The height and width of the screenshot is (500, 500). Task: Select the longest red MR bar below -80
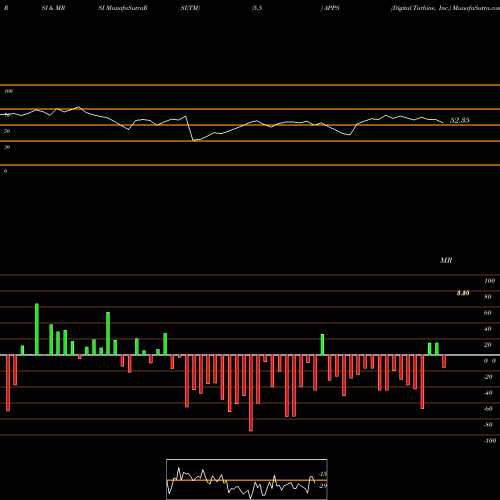tap(251, 393)
